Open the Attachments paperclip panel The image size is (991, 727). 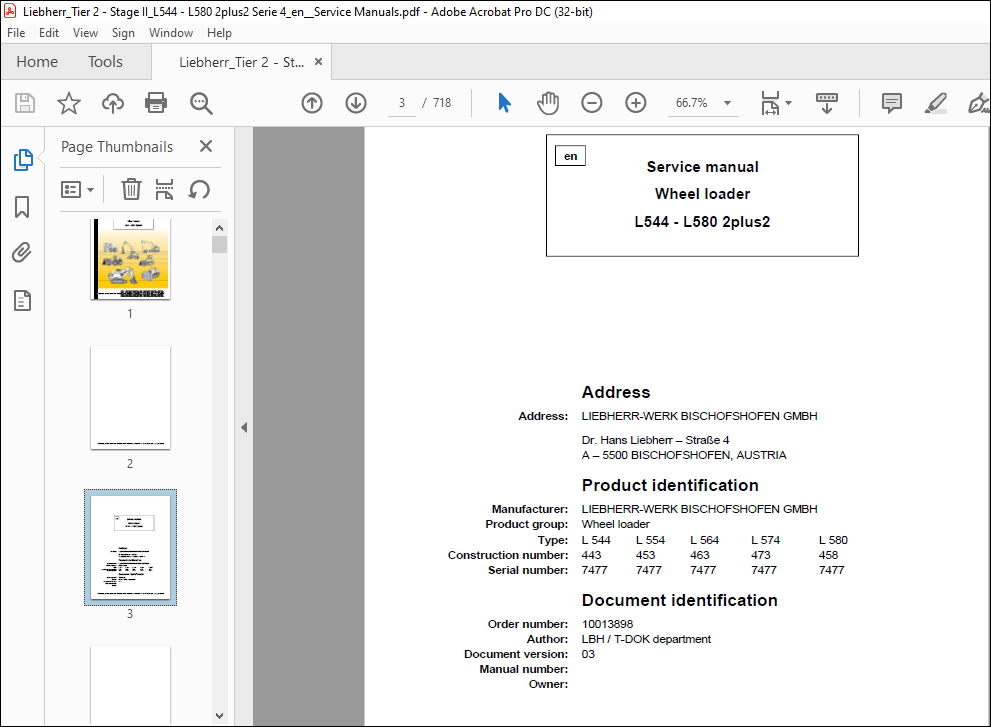pyautogui.click(x=22, y=253)
